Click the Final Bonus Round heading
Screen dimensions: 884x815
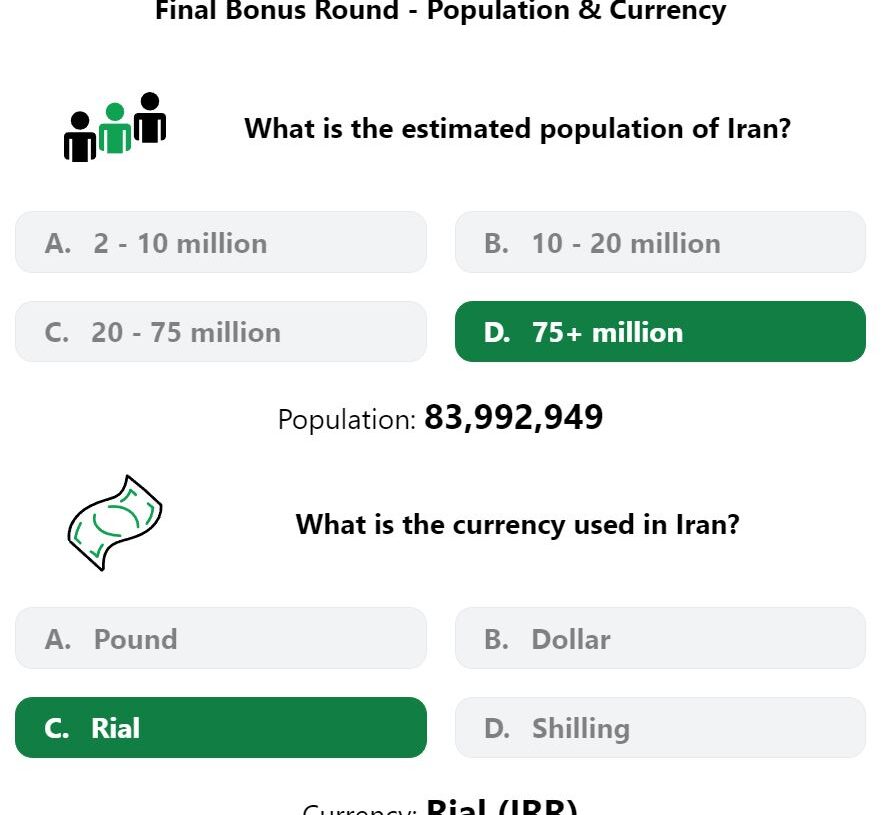pyautogui.click(x=441, y=11)
